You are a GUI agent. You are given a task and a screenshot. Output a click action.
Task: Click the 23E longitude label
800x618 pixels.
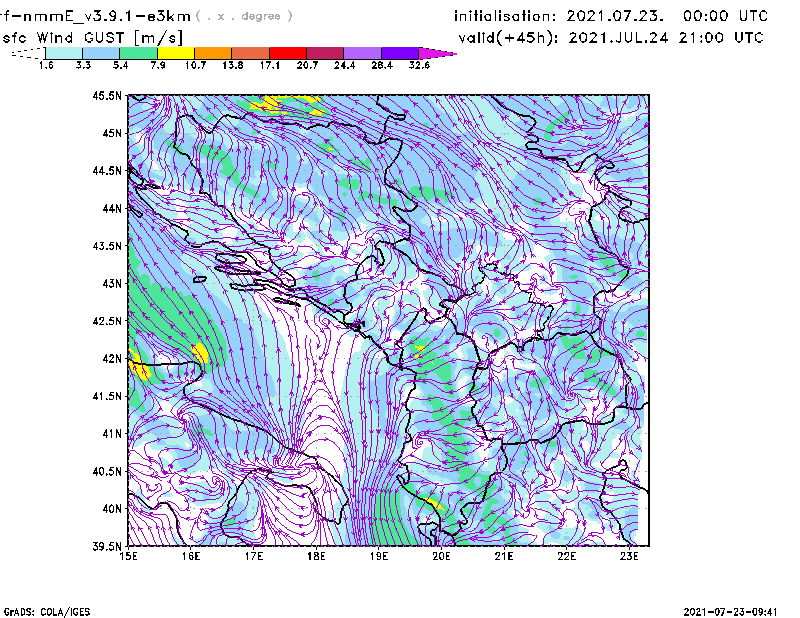(629, 556)
